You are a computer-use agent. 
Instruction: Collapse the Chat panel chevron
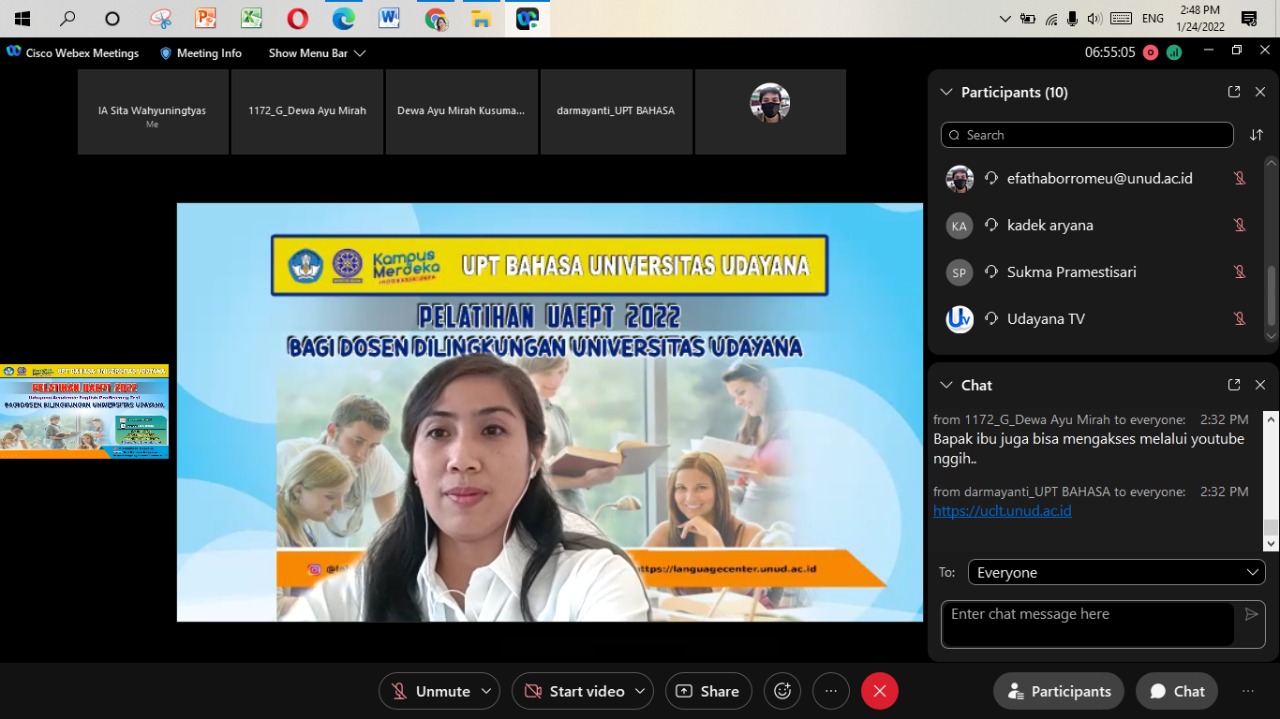point(946,385)
